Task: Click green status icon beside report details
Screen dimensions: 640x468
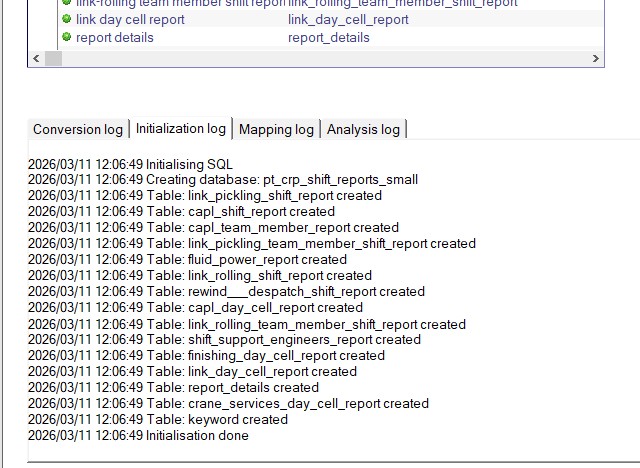Action: [67, 37]
